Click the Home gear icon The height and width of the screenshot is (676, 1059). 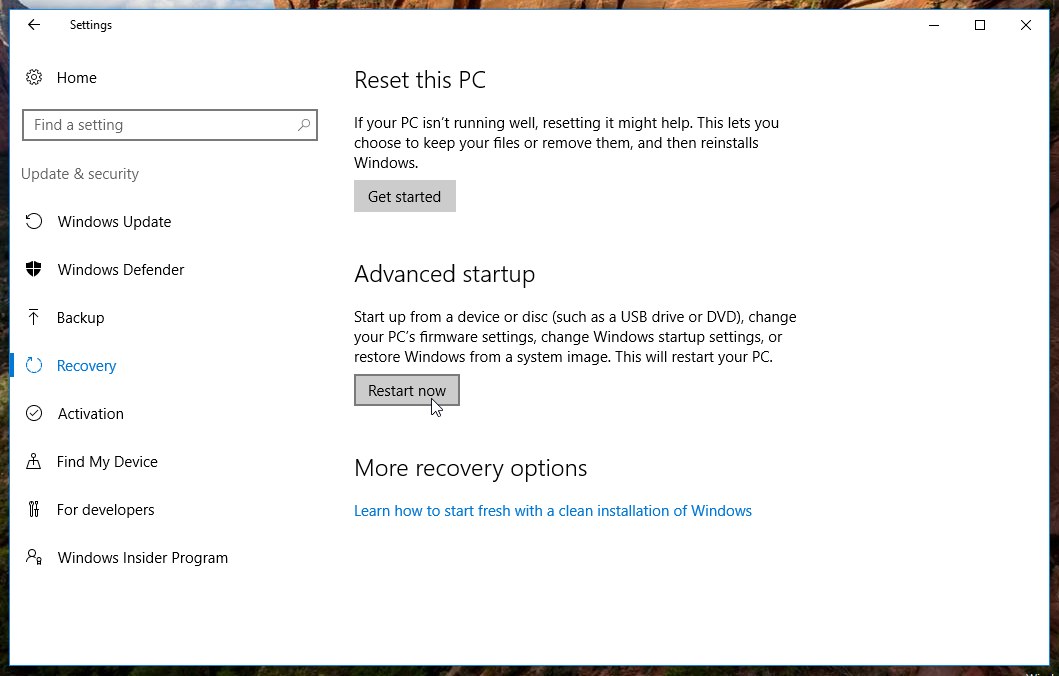pos(34,78)
